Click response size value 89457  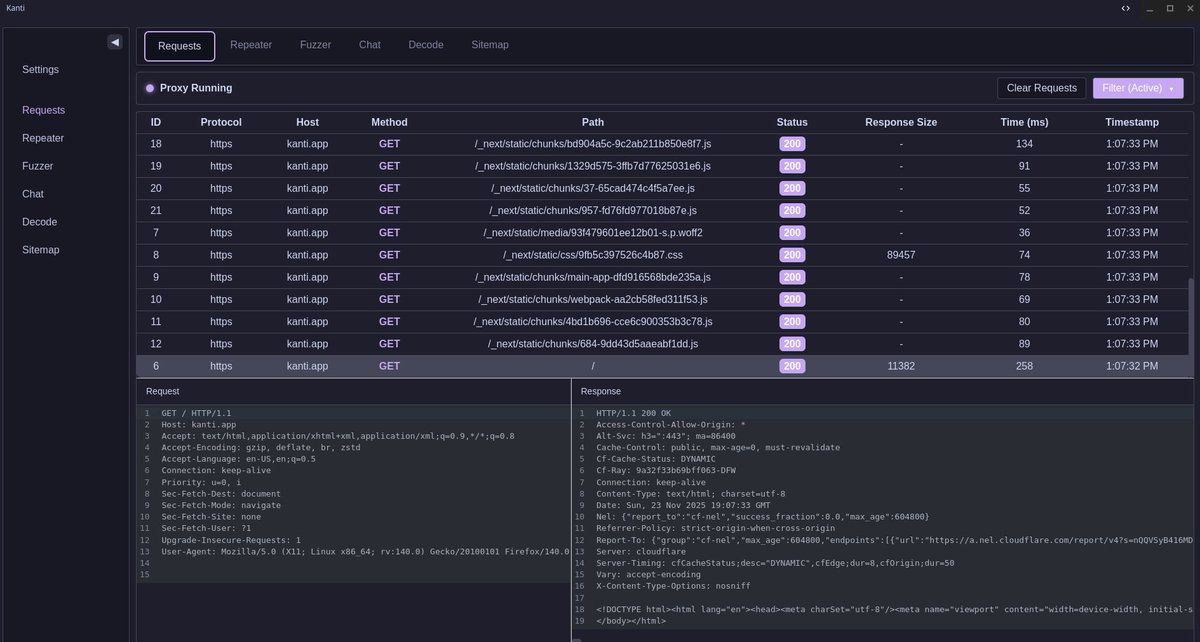click(901, 255)
